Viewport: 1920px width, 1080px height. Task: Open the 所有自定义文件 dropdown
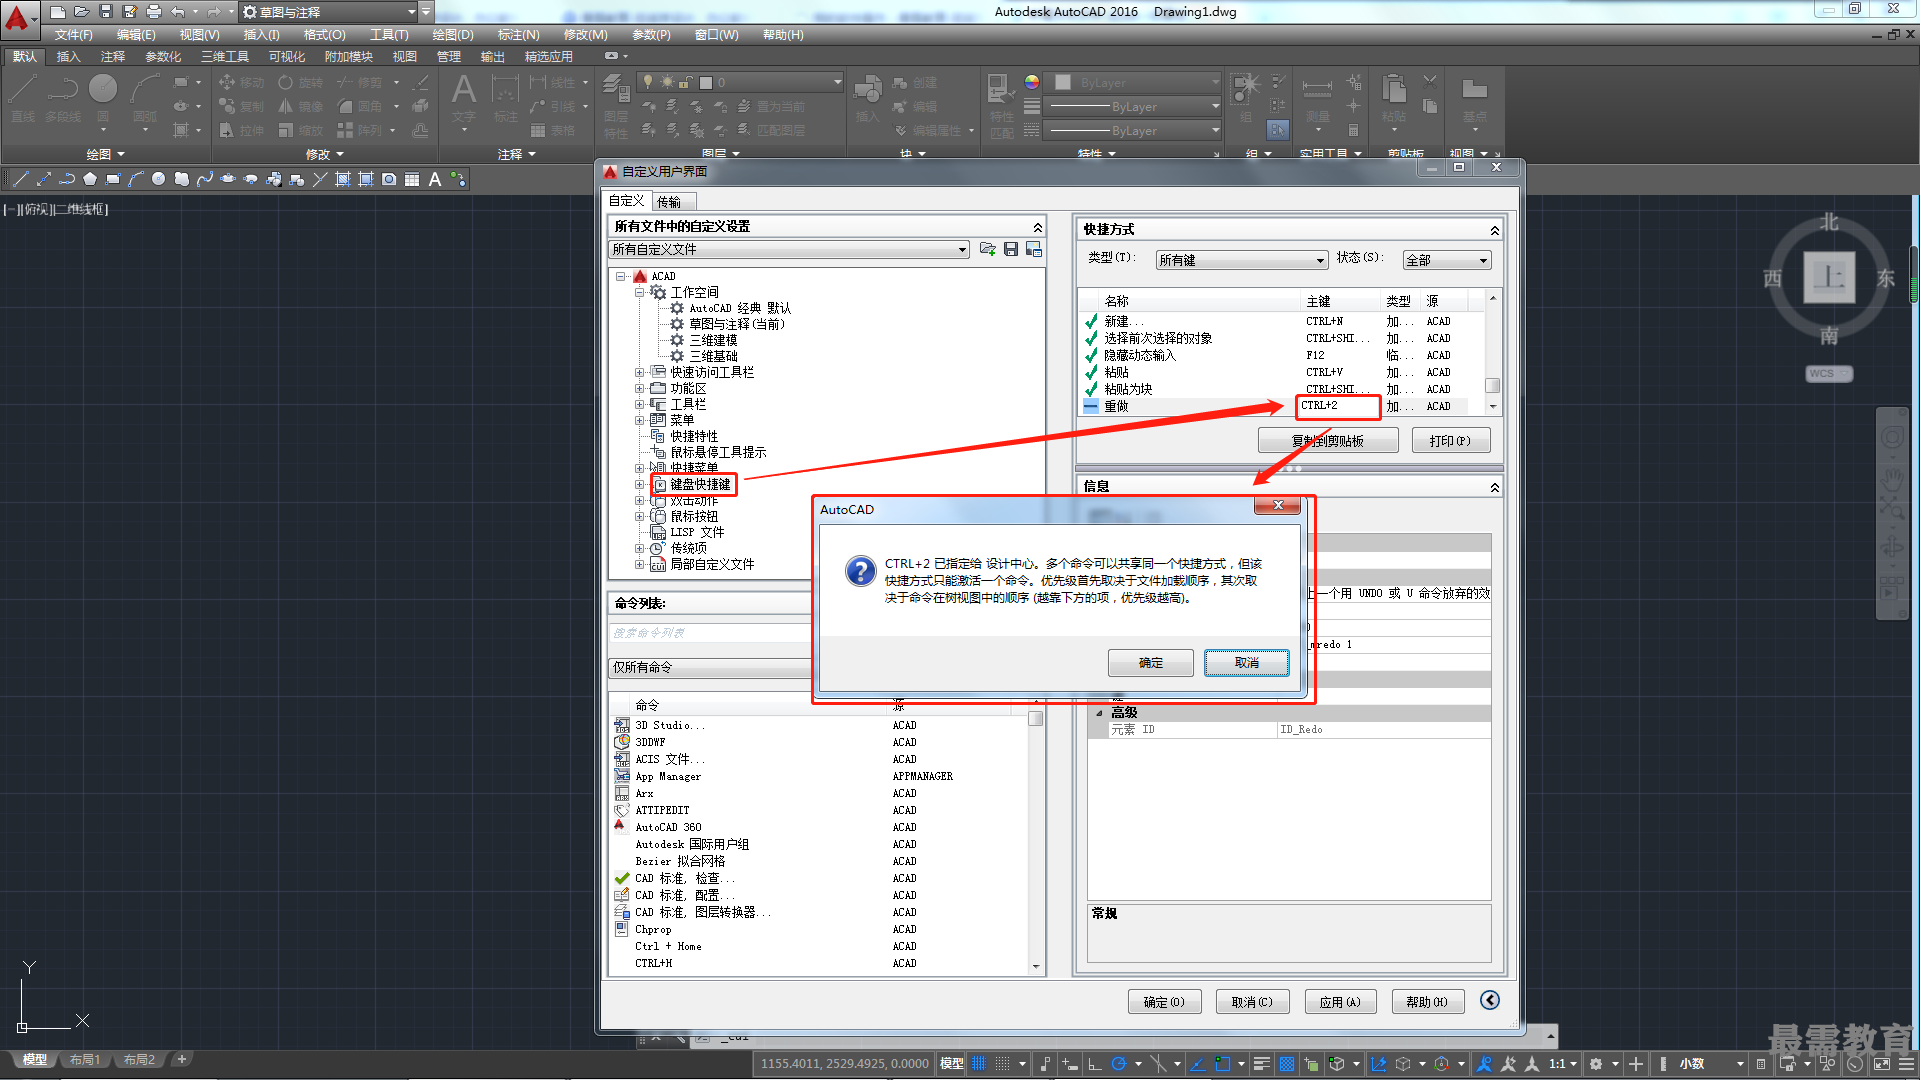789,249
